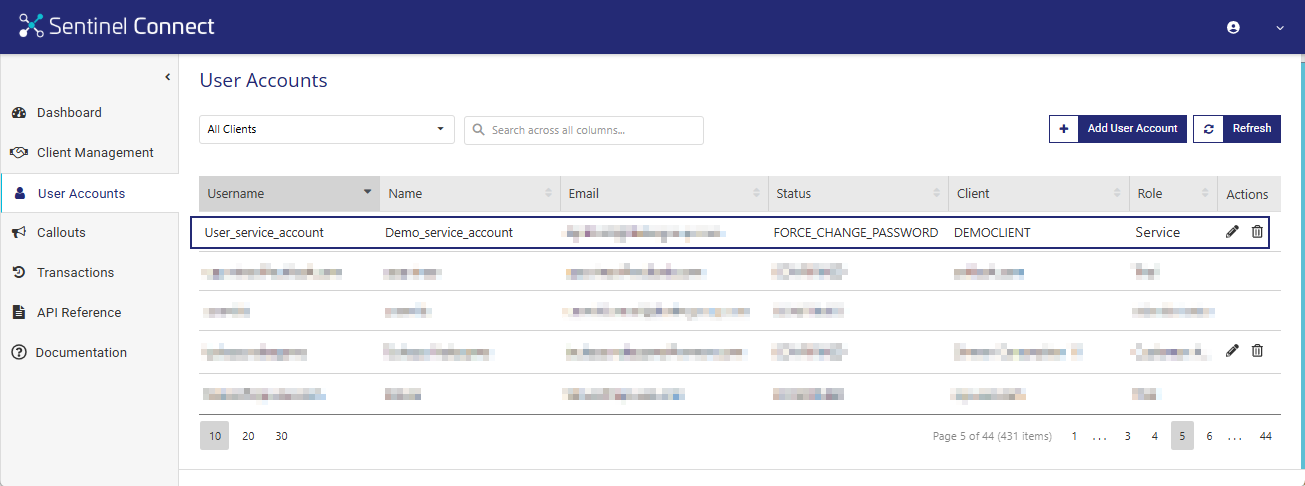Open Client Management in the sidebar

[x=95, y=153]
